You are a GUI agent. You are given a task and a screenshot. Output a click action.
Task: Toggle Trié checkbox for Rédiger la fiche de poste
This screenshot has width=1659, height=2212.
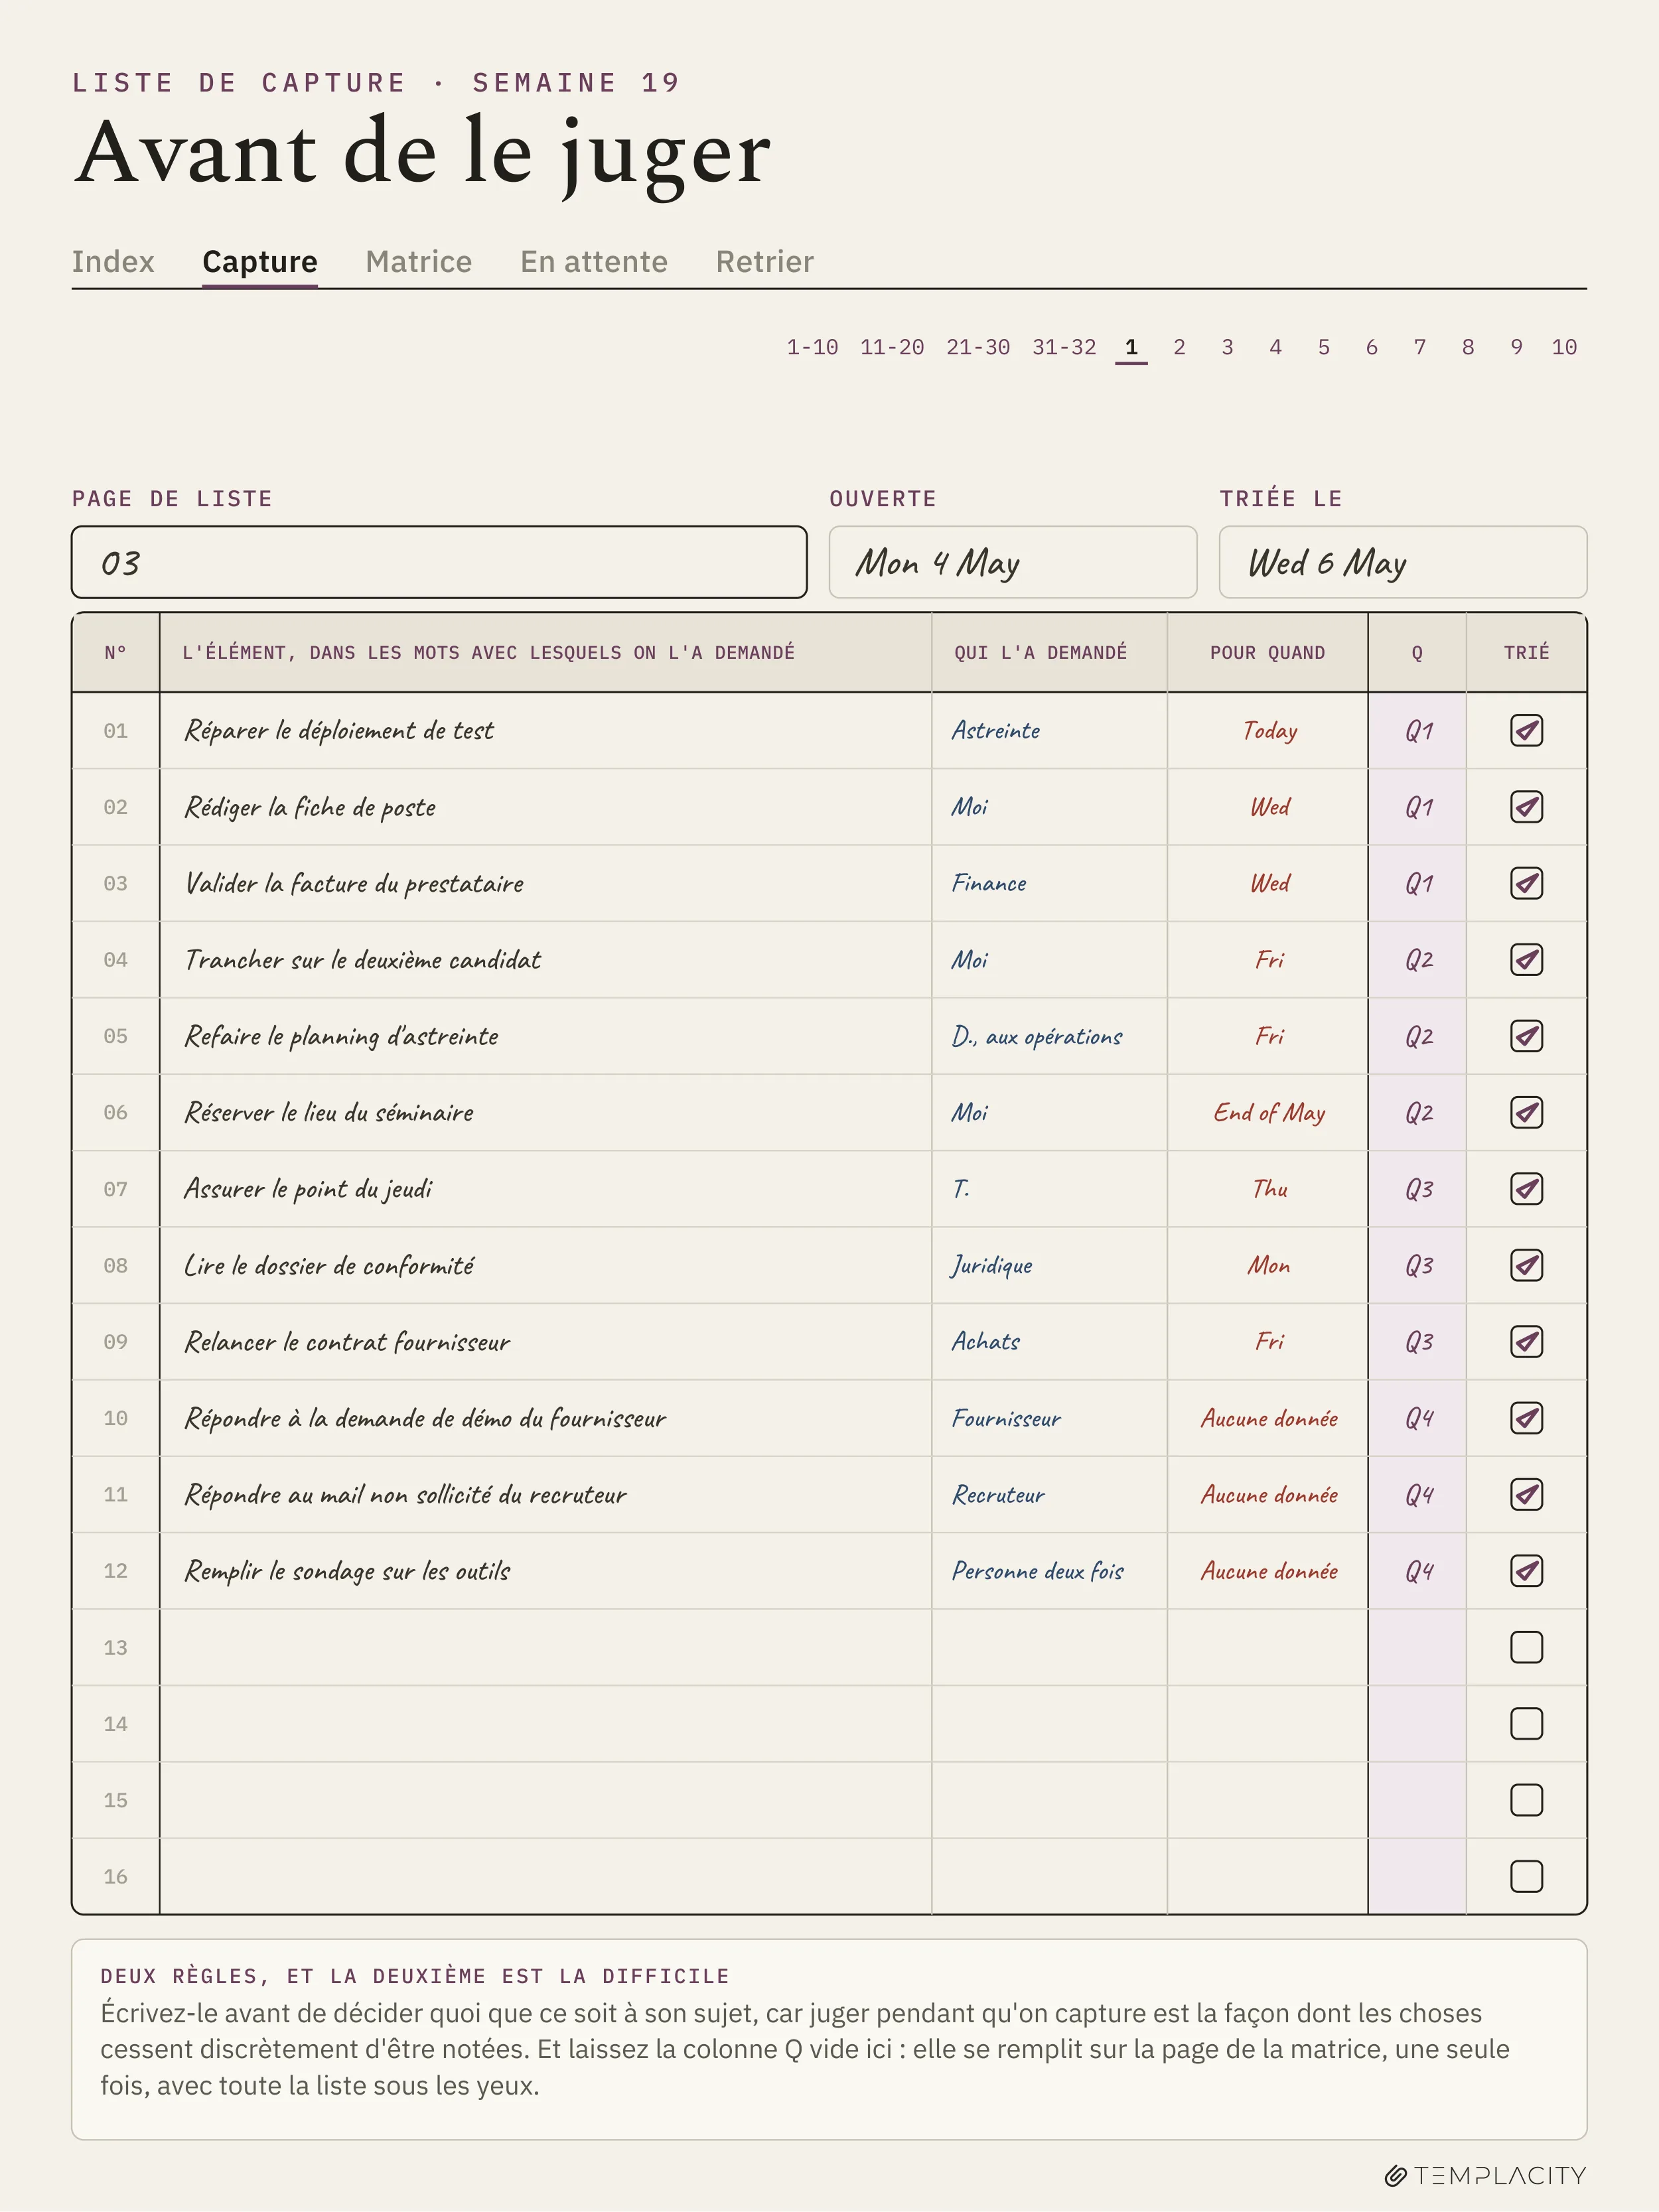point(1526,807)
